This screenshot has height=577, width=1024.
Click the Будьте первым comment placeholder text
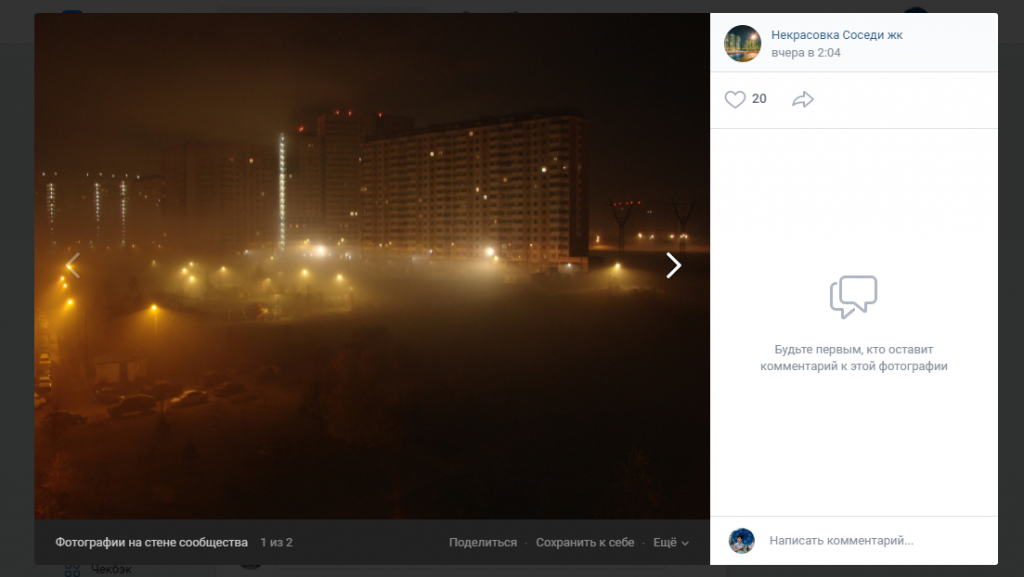(x=853, y=358)
